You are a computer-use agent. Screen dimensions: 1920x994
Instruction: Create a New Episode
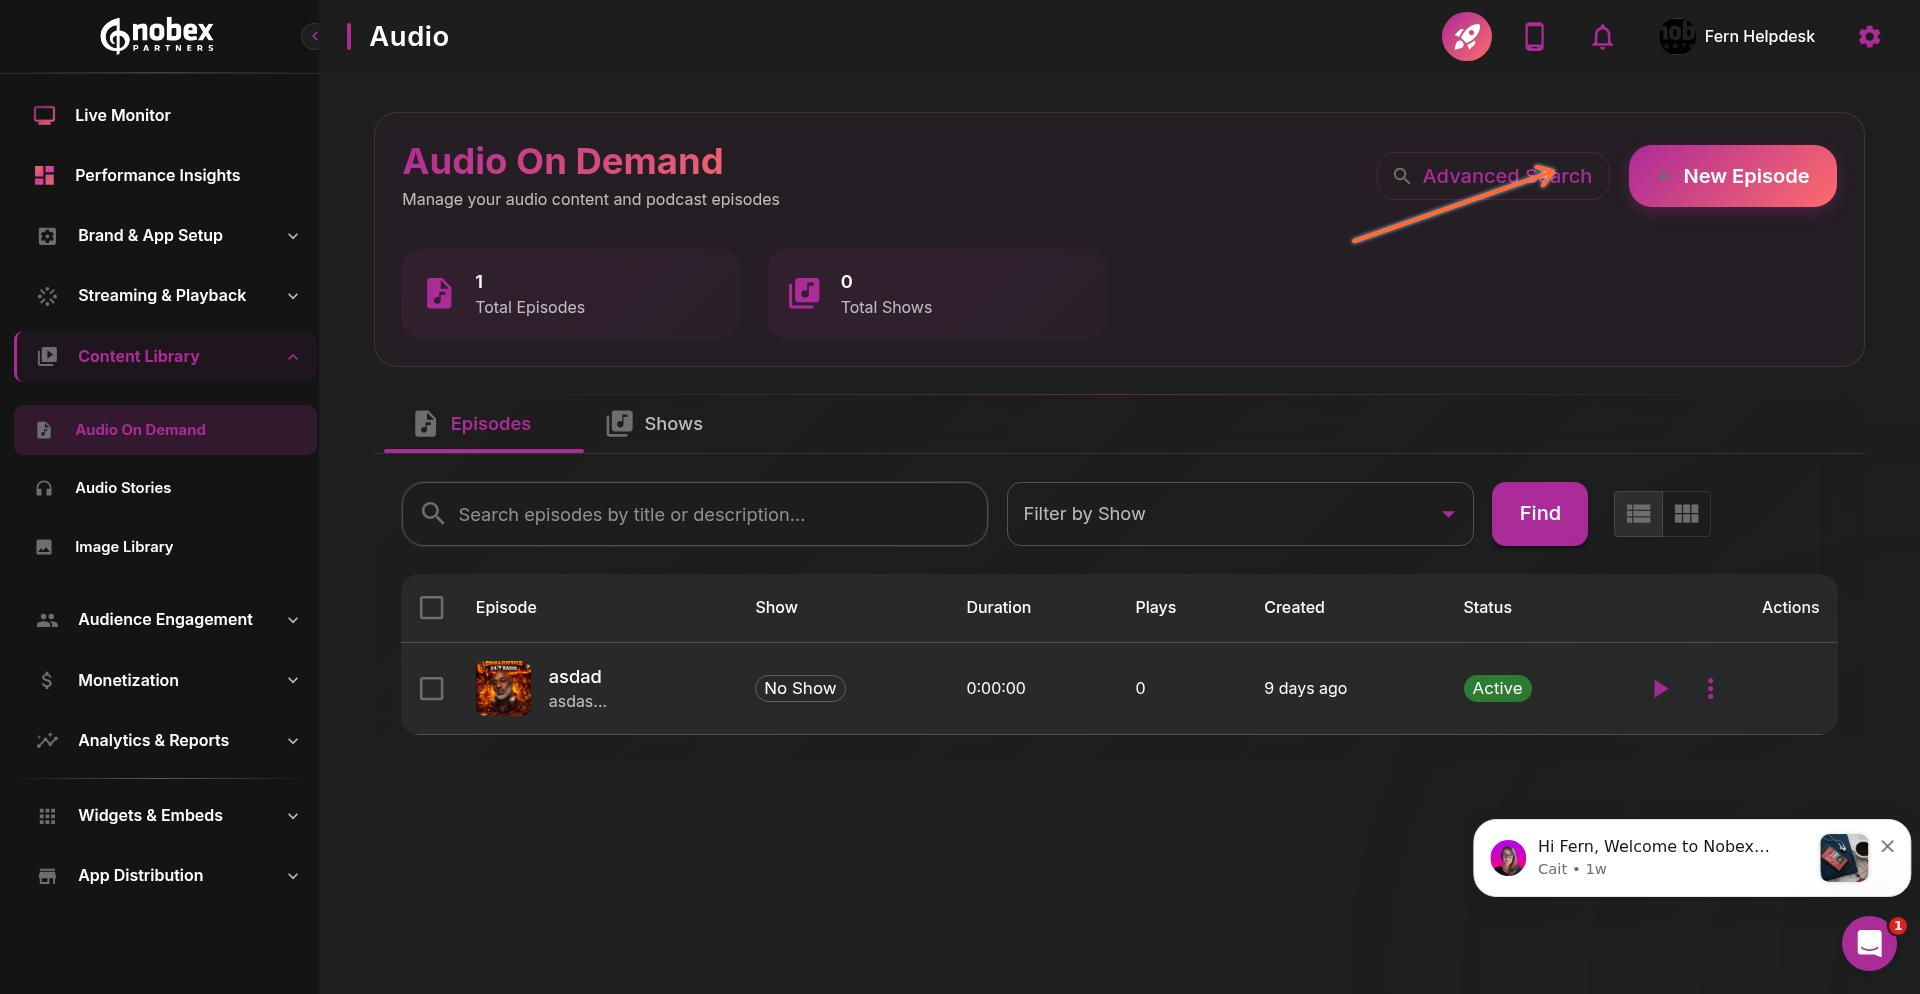(1733, 176)
